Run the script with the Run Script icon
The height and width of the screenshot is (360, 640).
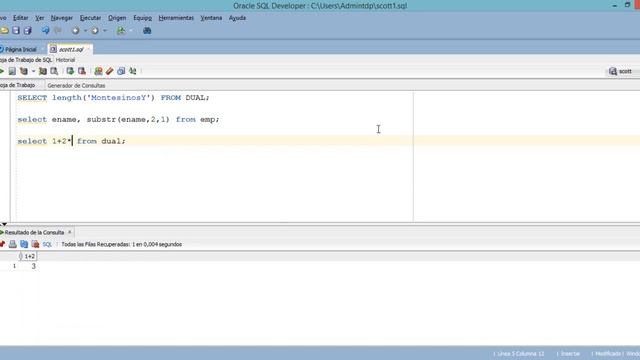click(12, 71)
